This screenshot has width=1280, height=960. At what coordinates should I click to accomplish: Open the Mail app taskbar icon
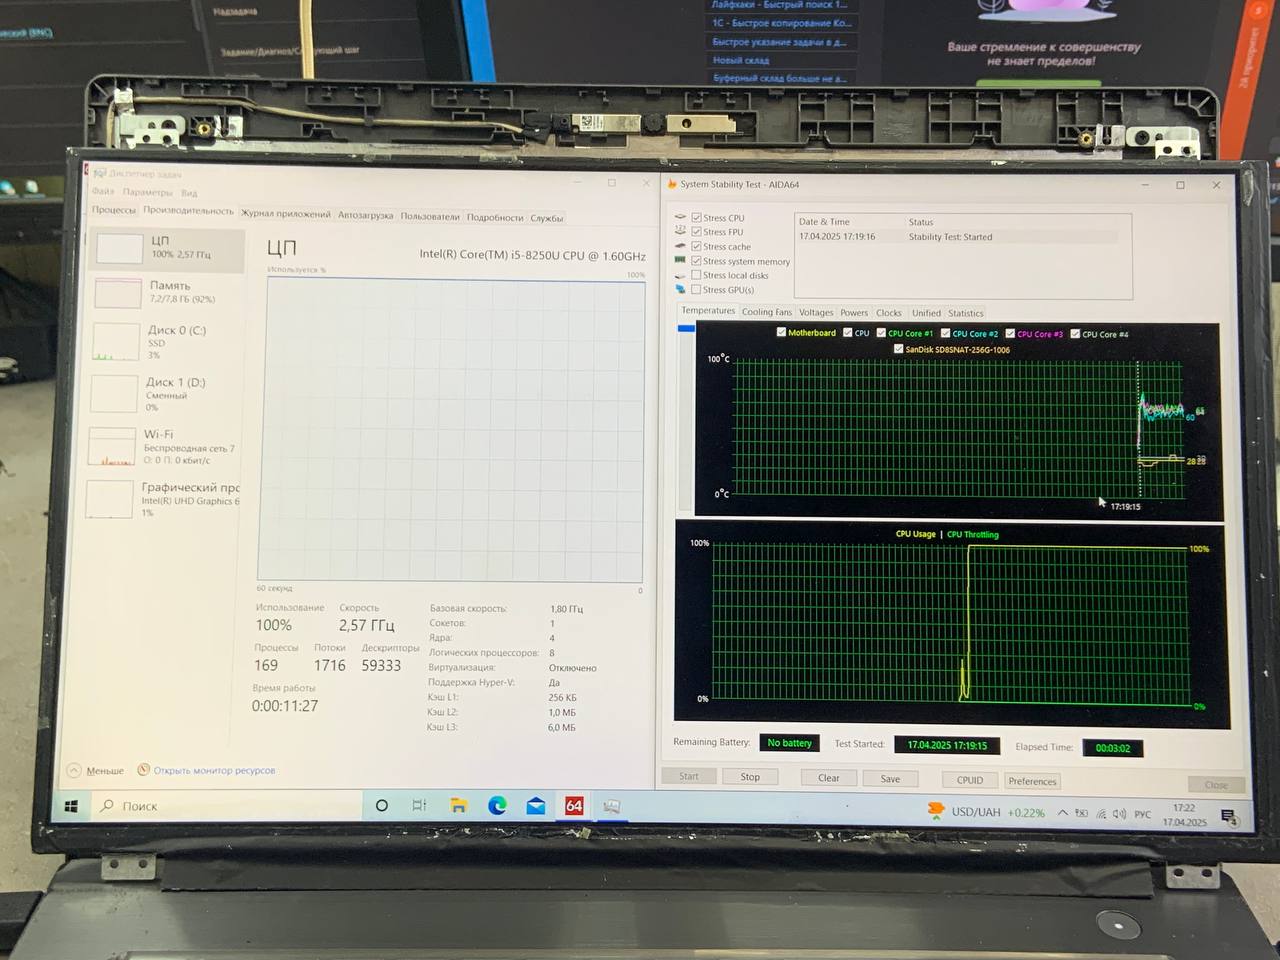click(536, 806)
